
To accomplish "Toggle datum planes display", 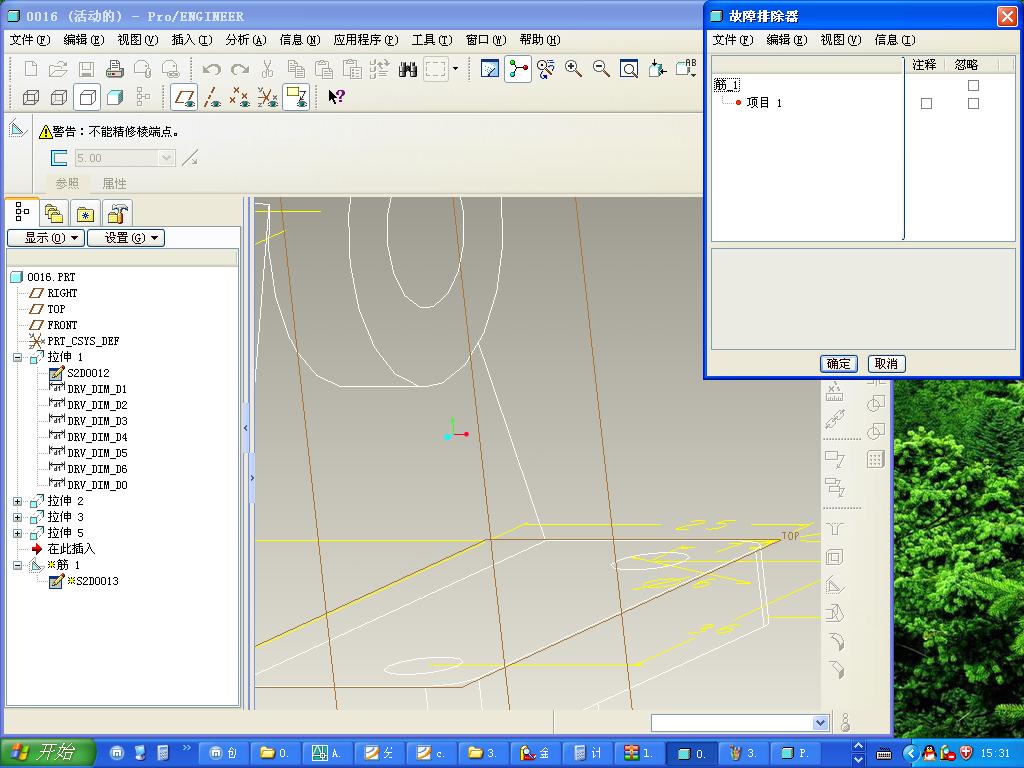I will pos(184,97).
